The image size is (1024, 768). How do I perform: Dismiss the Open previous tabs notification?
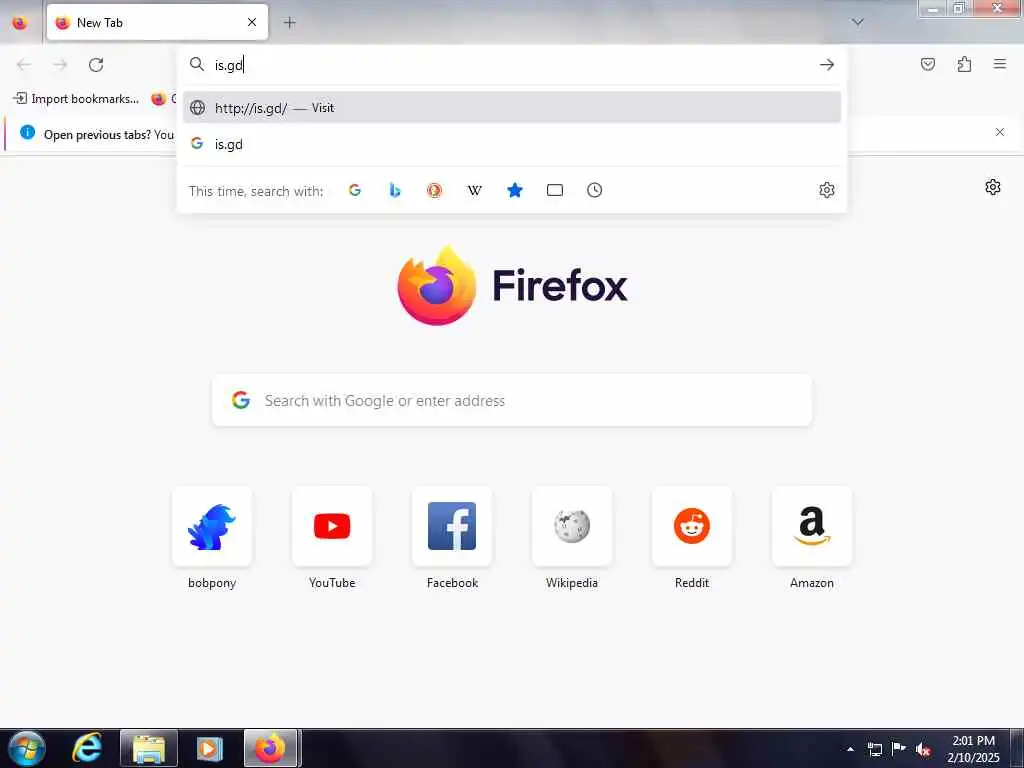(x=1000, y=132)
